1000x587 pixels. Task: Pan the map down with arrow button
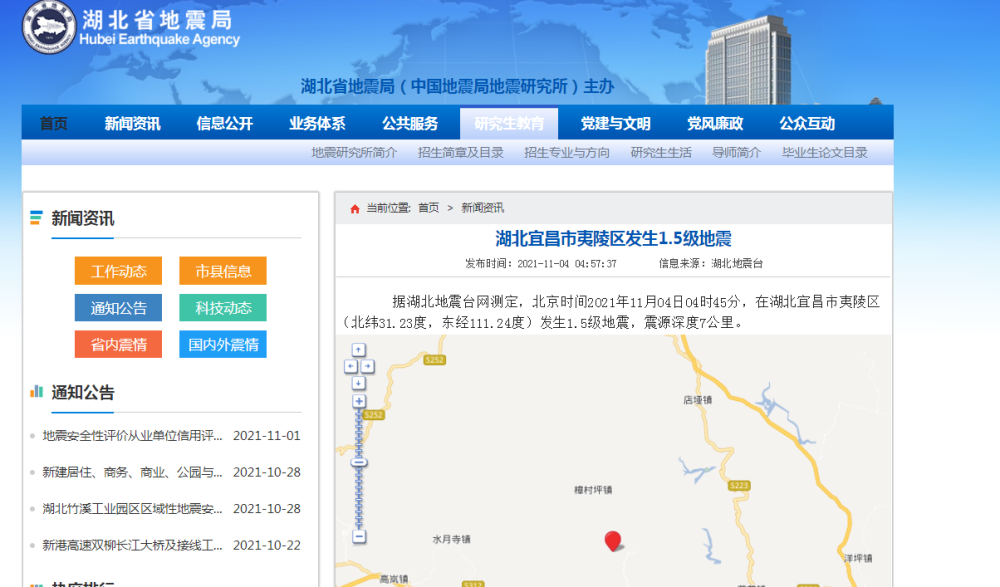click(359, 383)
